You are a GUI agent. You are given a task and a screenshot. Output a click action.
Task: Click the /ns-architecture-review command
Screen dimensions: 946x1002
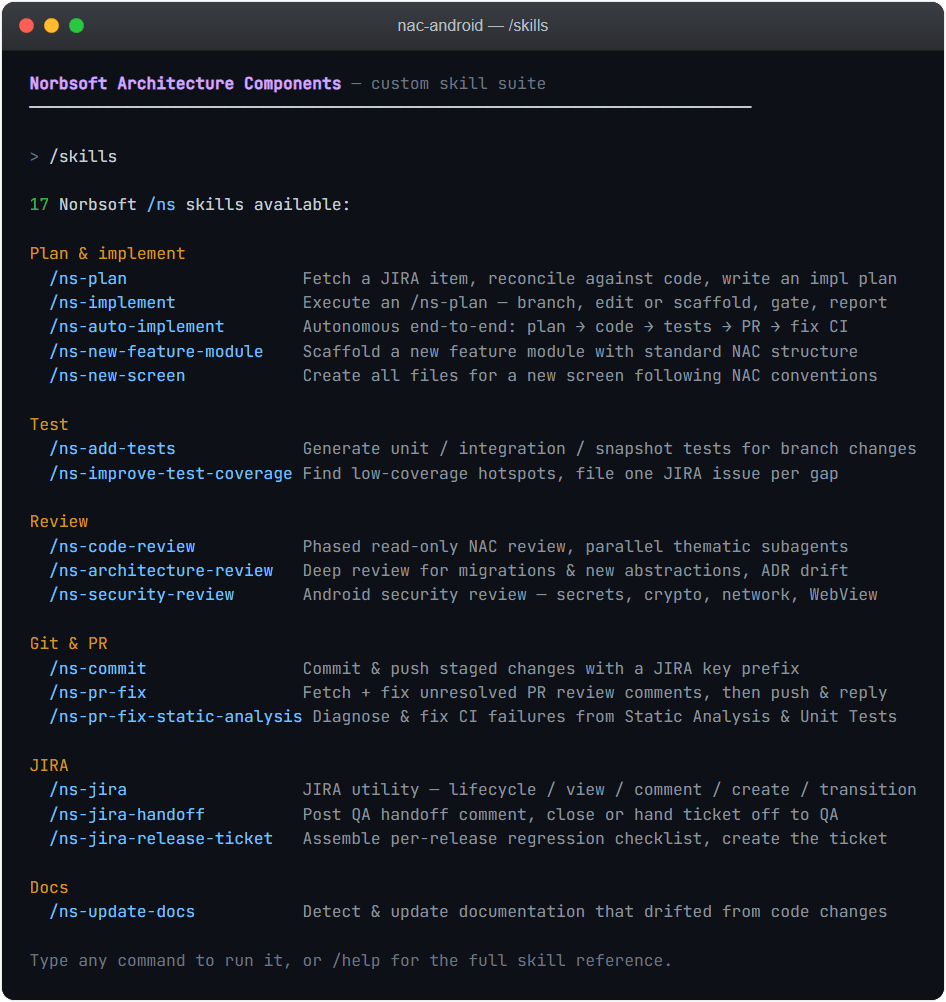pyautogui.click(x=161, y=570)
